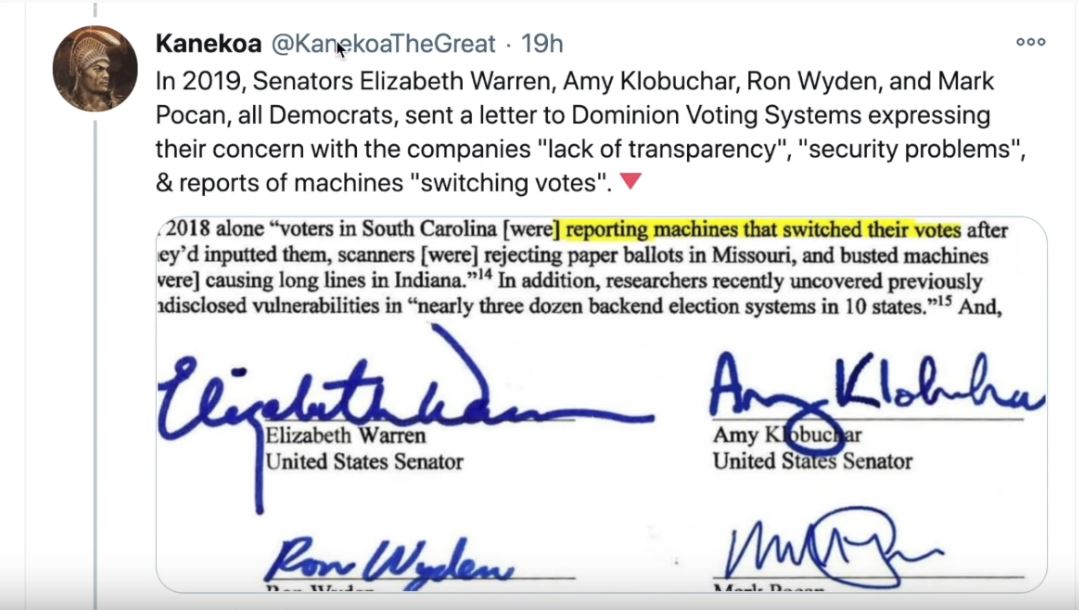
Task: Click Kanekoa's round profile avatar
Action: pyautogui.click(x=95, y=69)
